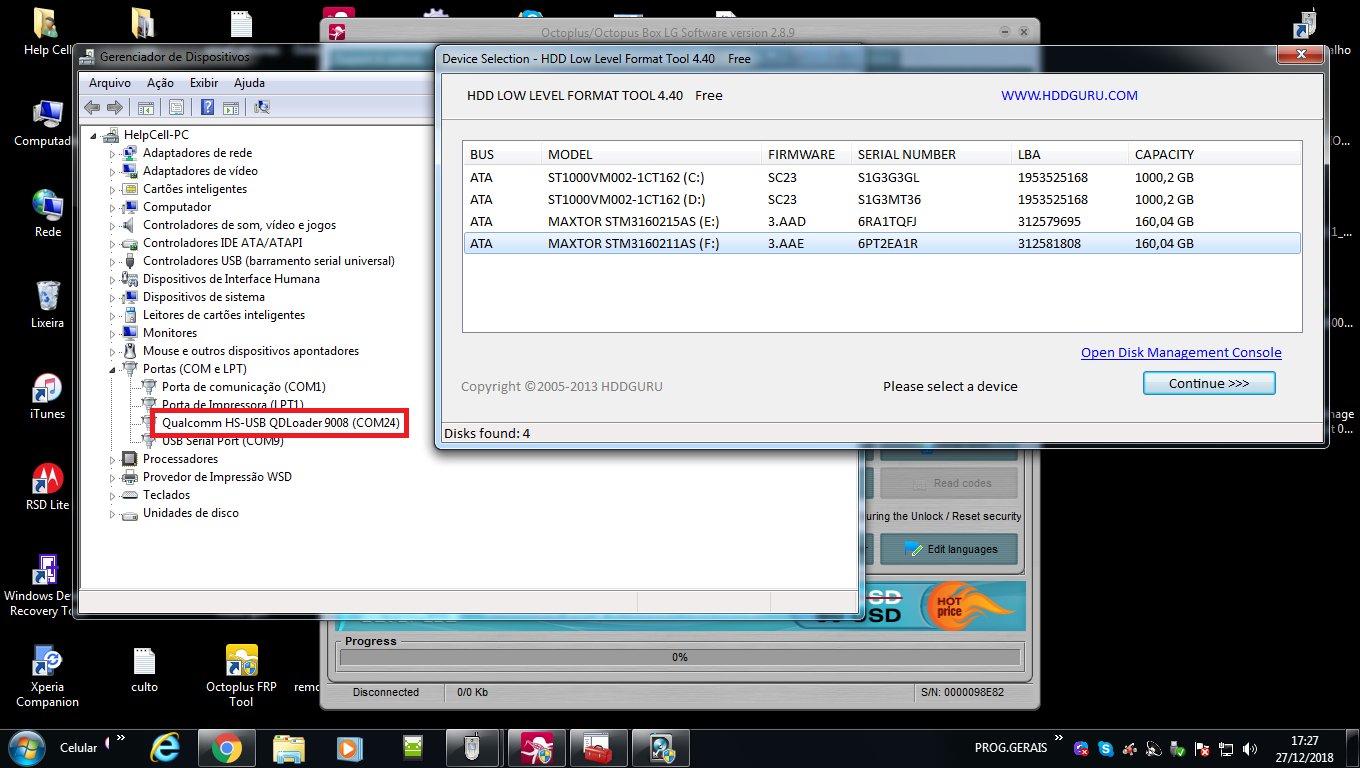This screenshot has height=768, width=1360.
Task: Expand the Processadores node
Action: point(113,459)
